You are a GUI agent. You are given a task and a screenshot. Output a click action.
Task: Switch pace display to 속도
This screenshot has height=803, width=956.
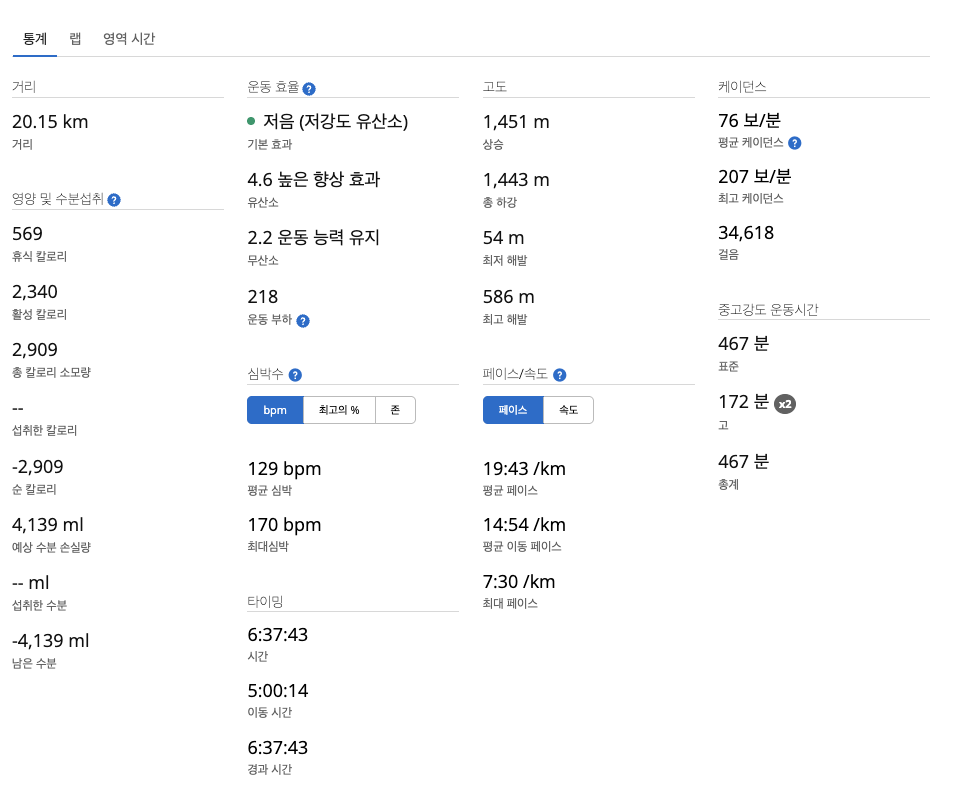click(568, 410)
